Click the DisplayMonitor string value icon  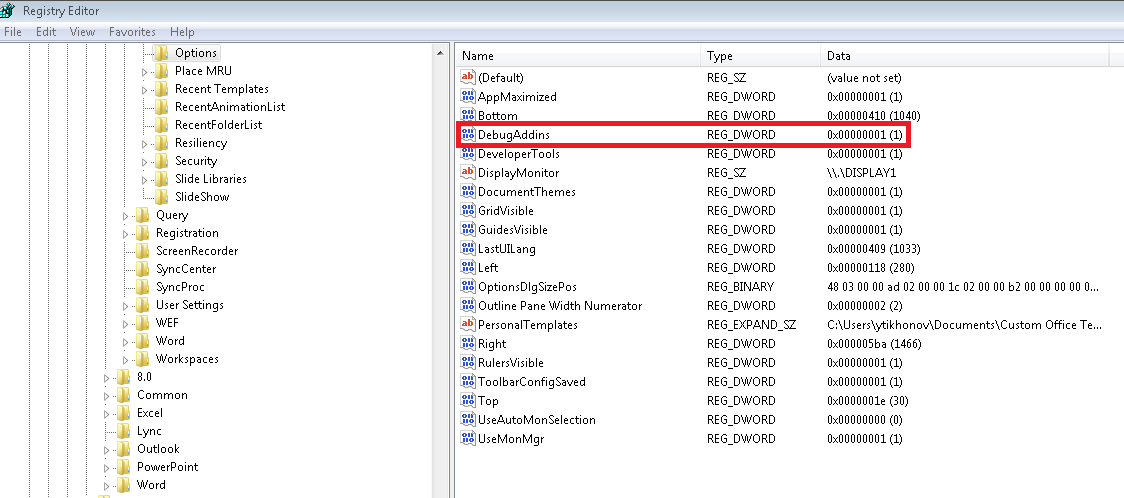coord(467,173)
